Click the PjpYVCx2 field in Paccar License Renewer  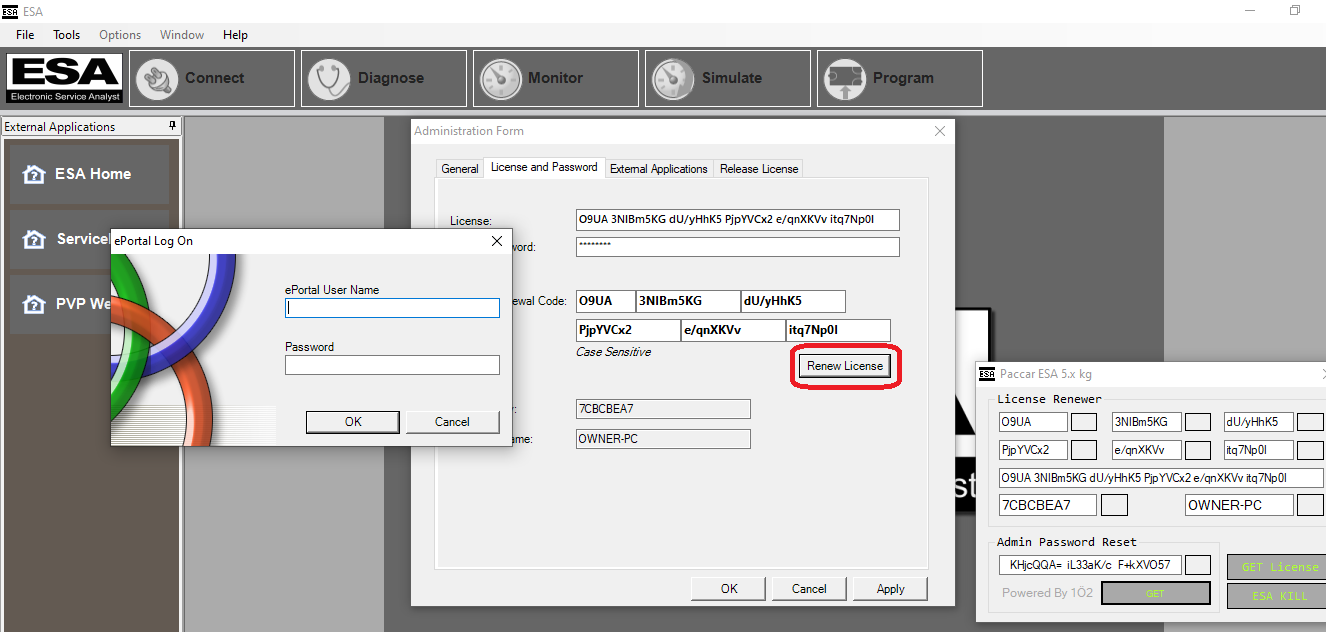pos(1033,450)
